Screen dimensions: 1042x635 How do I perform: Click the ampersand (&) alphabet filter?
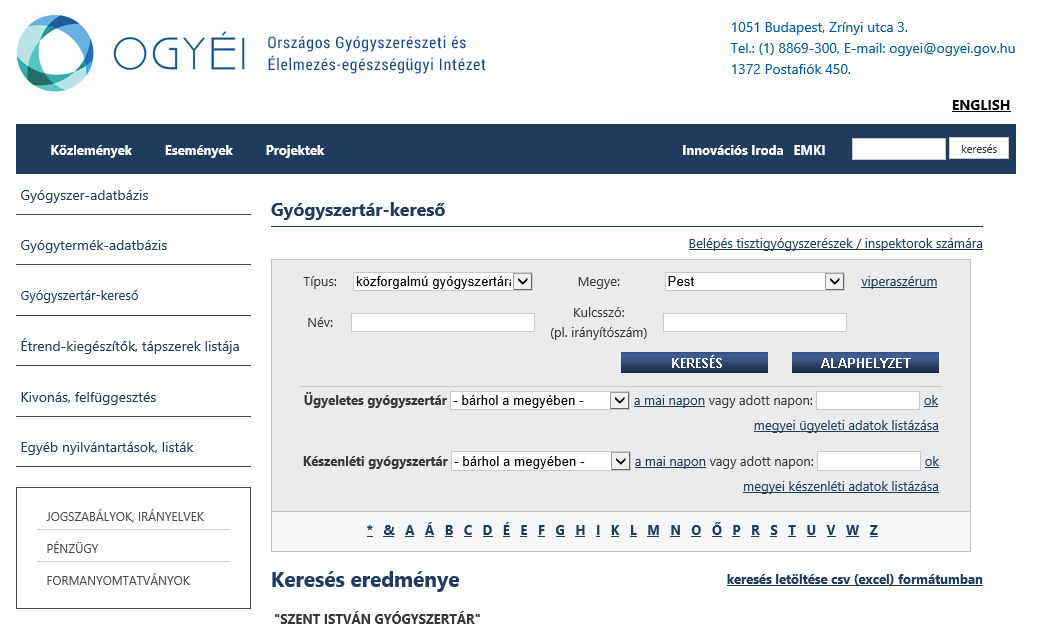pos(389,530)
